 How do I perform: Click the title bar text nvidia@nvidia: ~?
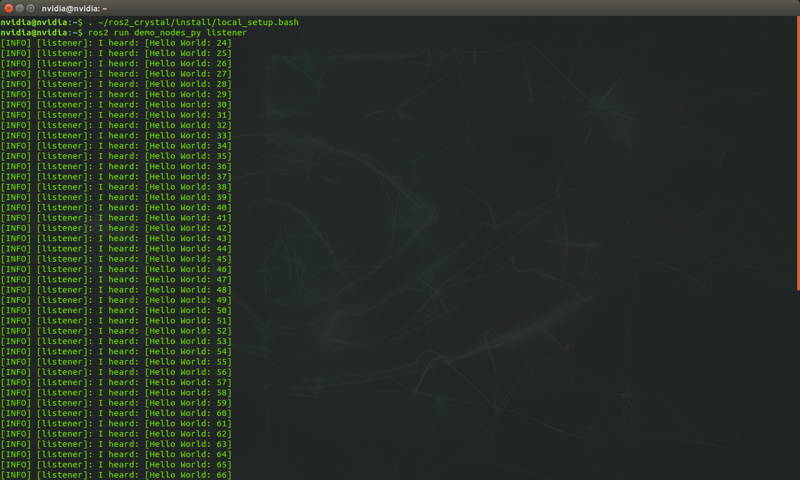tap(74, 9)
